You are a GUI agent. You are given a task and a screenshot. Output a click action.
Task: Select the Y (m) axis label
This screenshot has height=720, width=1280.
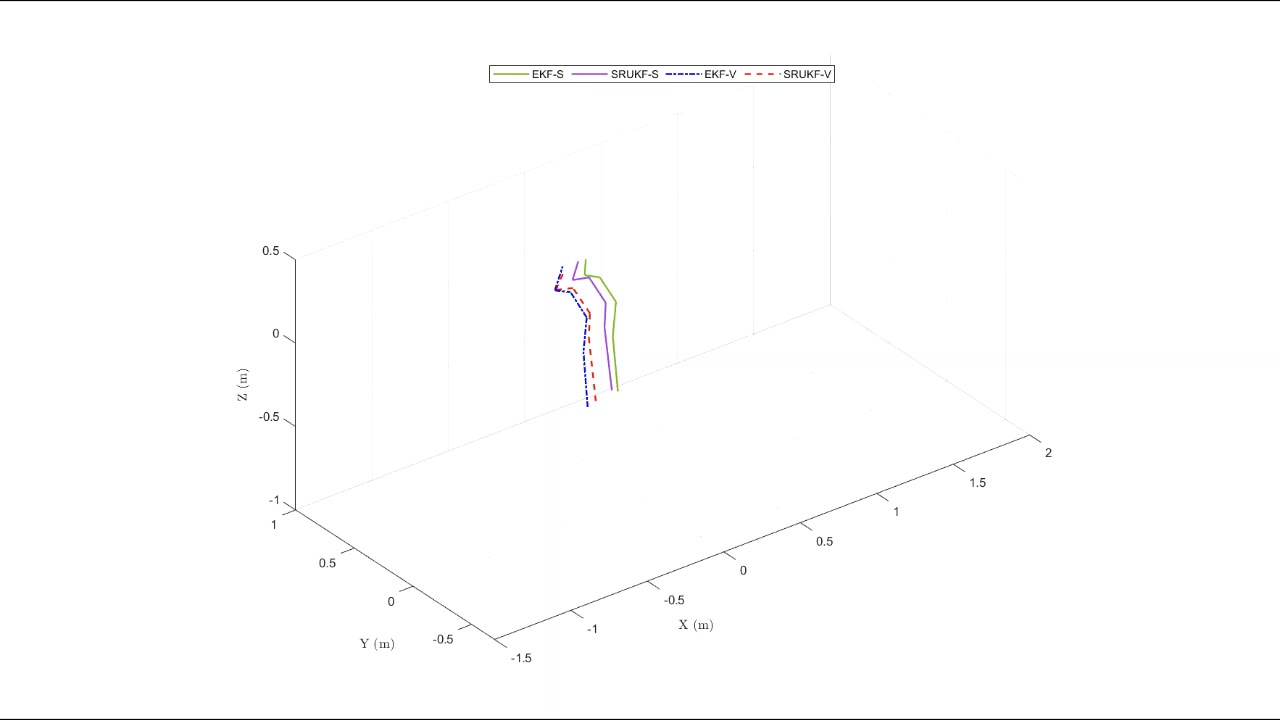coord(377,644)
